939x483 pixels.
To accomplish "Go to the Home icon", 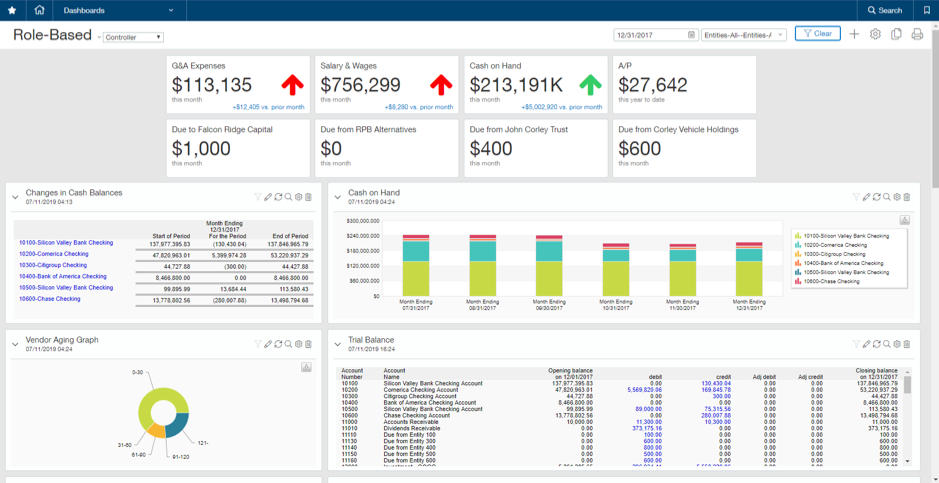I will [x=40, y=10].
